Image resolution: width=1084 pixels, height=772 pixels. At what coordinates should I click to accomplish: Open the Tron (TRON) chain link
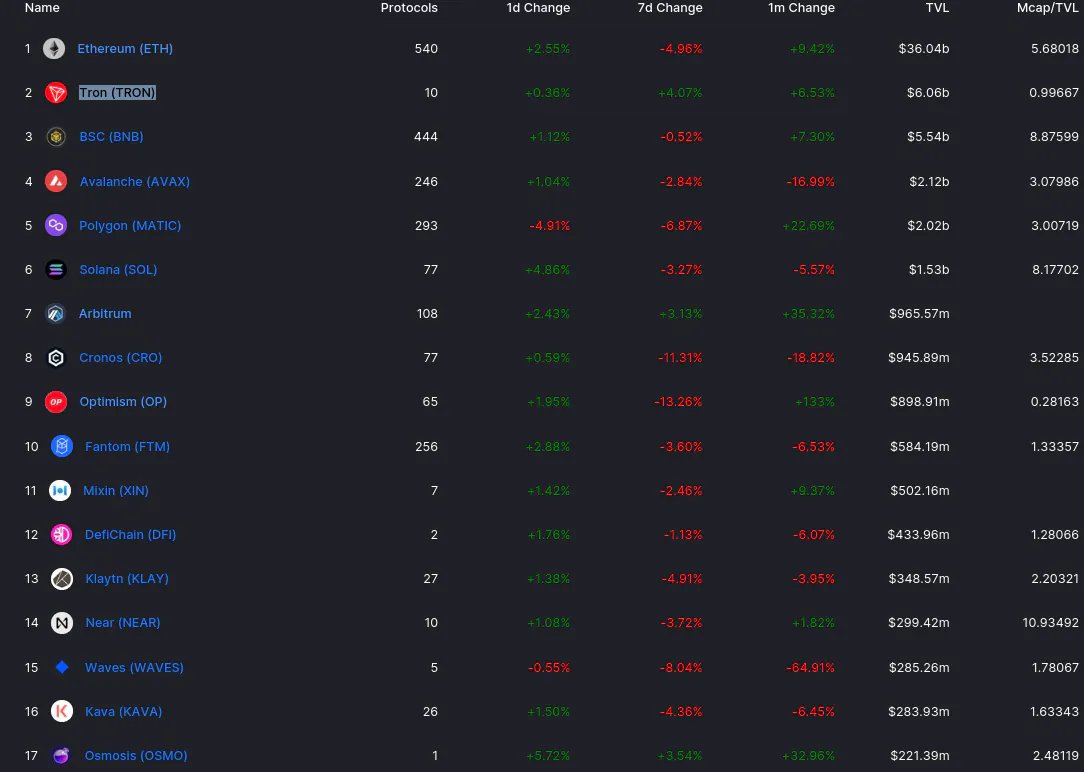(x=118, y=93)
